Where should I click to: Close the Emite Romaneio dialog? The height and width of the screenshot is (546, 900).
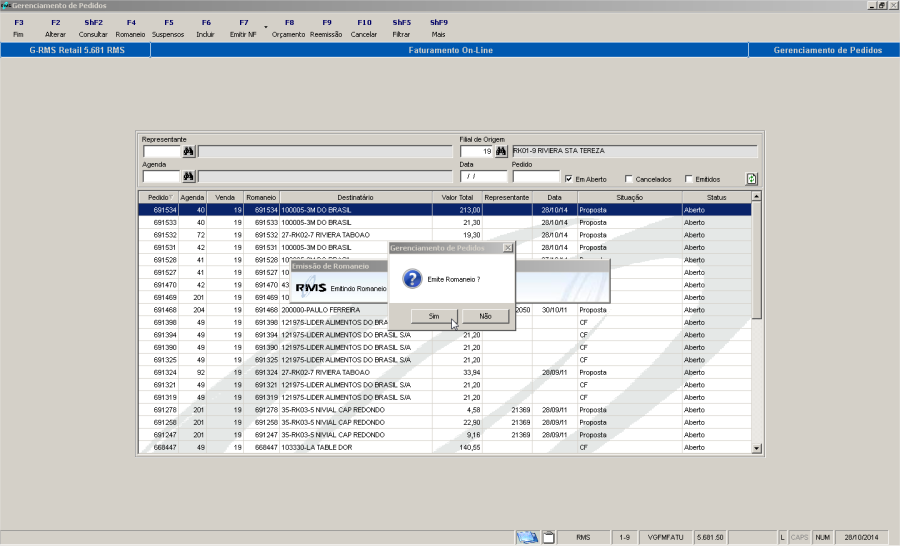point(508,248)
